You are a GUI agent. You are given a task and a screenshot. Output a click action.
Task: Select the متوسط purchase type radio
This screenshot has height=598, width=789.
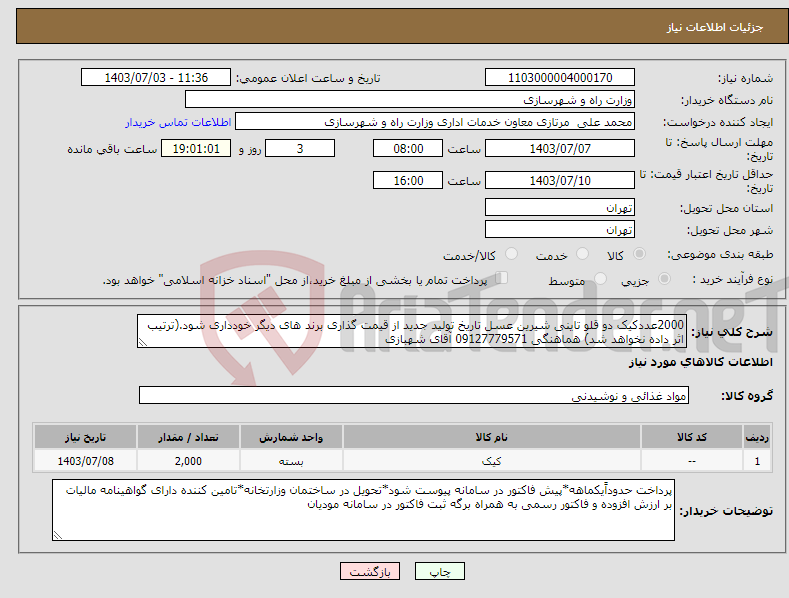600,279
